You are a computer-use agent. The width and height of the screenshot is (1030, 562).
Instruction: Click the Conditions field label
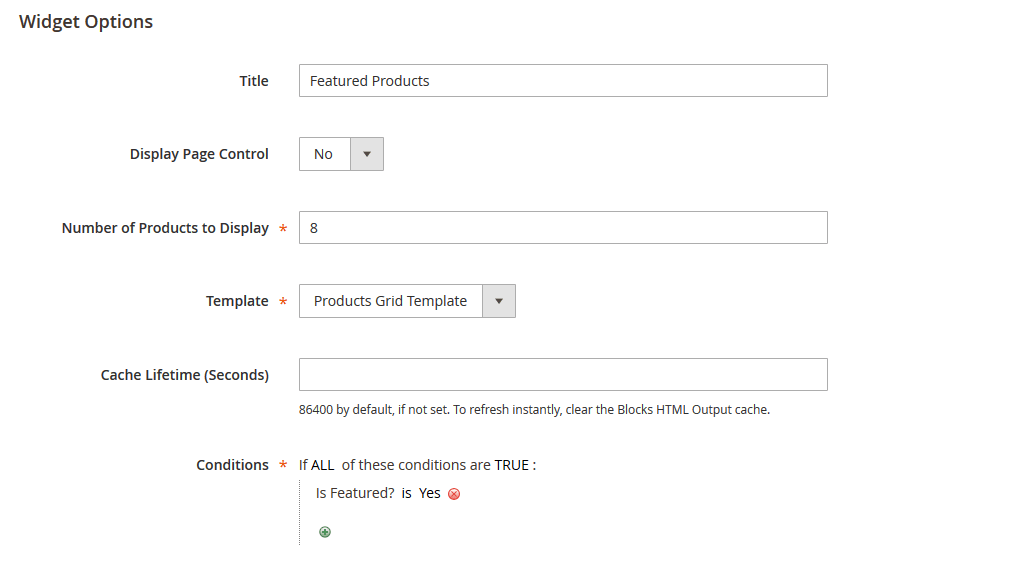pos(232,465)
